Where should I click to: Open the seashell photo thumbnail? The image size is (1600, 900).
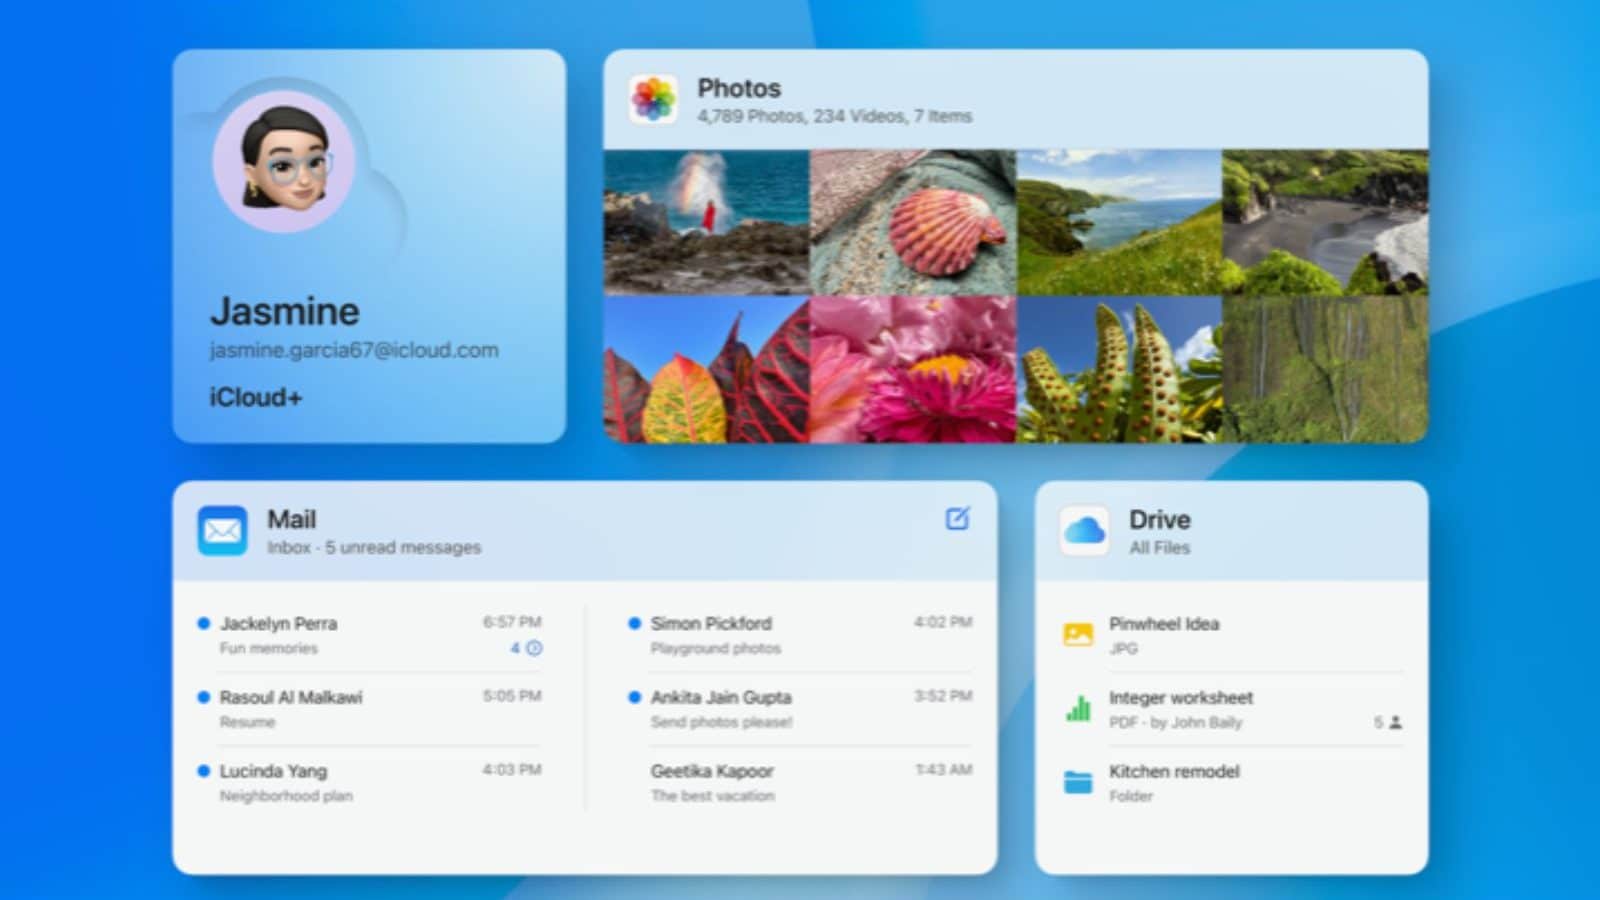913,222
